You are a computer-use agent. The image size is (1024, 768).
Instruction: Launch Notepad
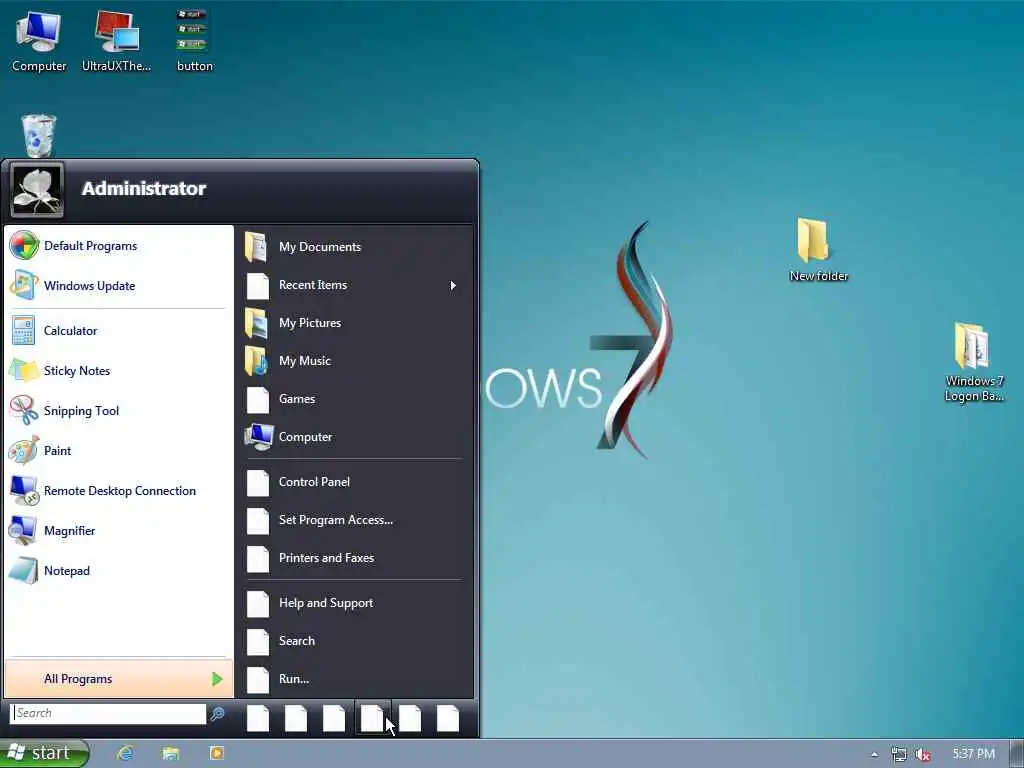(x=118, y=571)
